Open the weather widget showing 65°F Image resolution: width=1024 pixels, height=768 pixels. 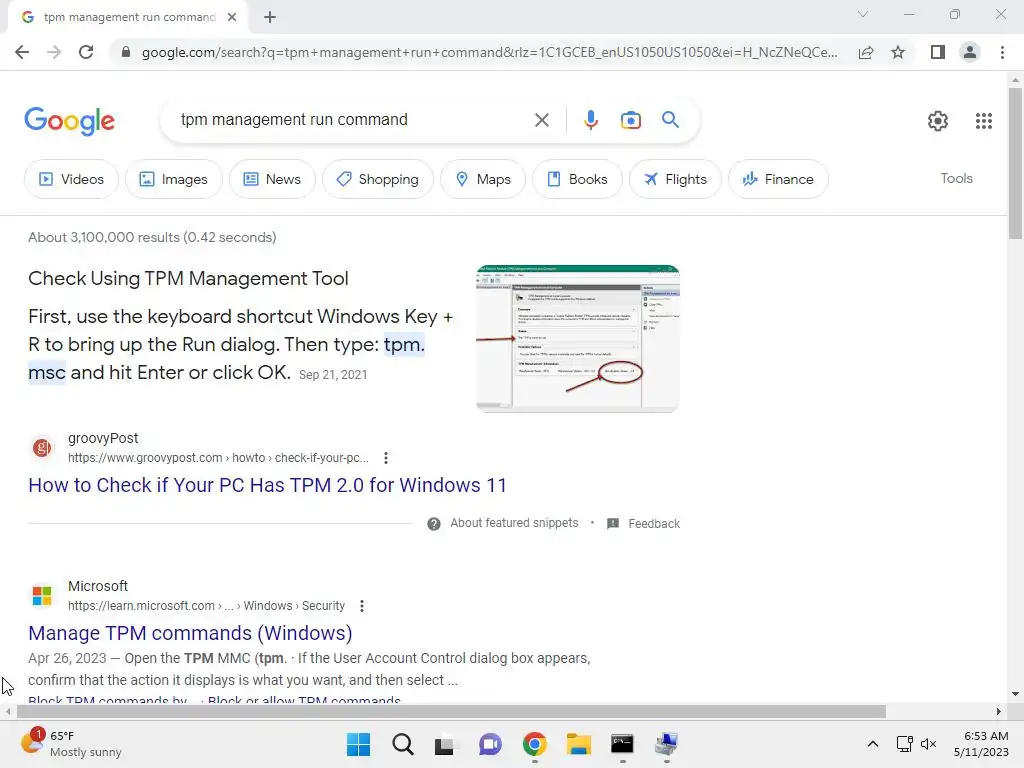coord(71,744)
